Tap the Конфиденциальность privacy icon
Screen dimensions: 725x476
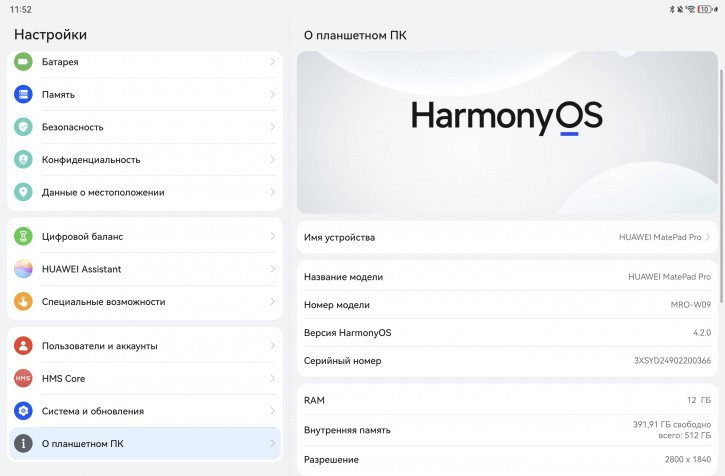[23, 160]
